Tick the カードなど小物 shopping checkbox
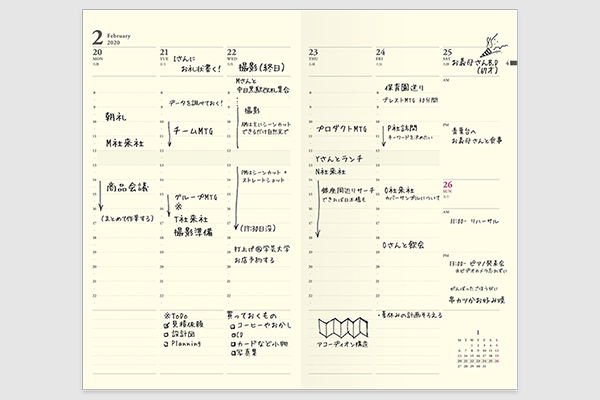Image resolution: width=600 pixels, height=400 pixels. click(x=233, y=344)
